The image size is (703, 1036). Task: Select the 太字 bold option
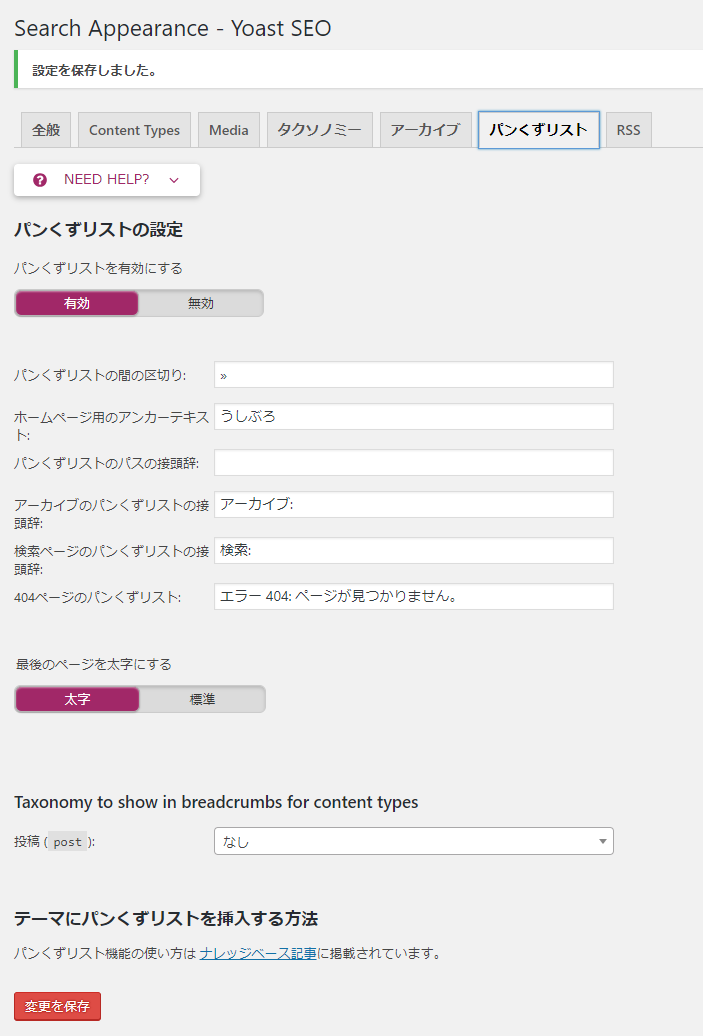[x=77, y=699]
